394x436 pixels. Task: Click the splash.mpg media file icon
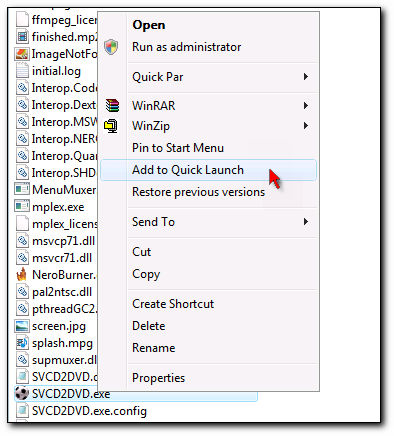(x=22, y=343)
